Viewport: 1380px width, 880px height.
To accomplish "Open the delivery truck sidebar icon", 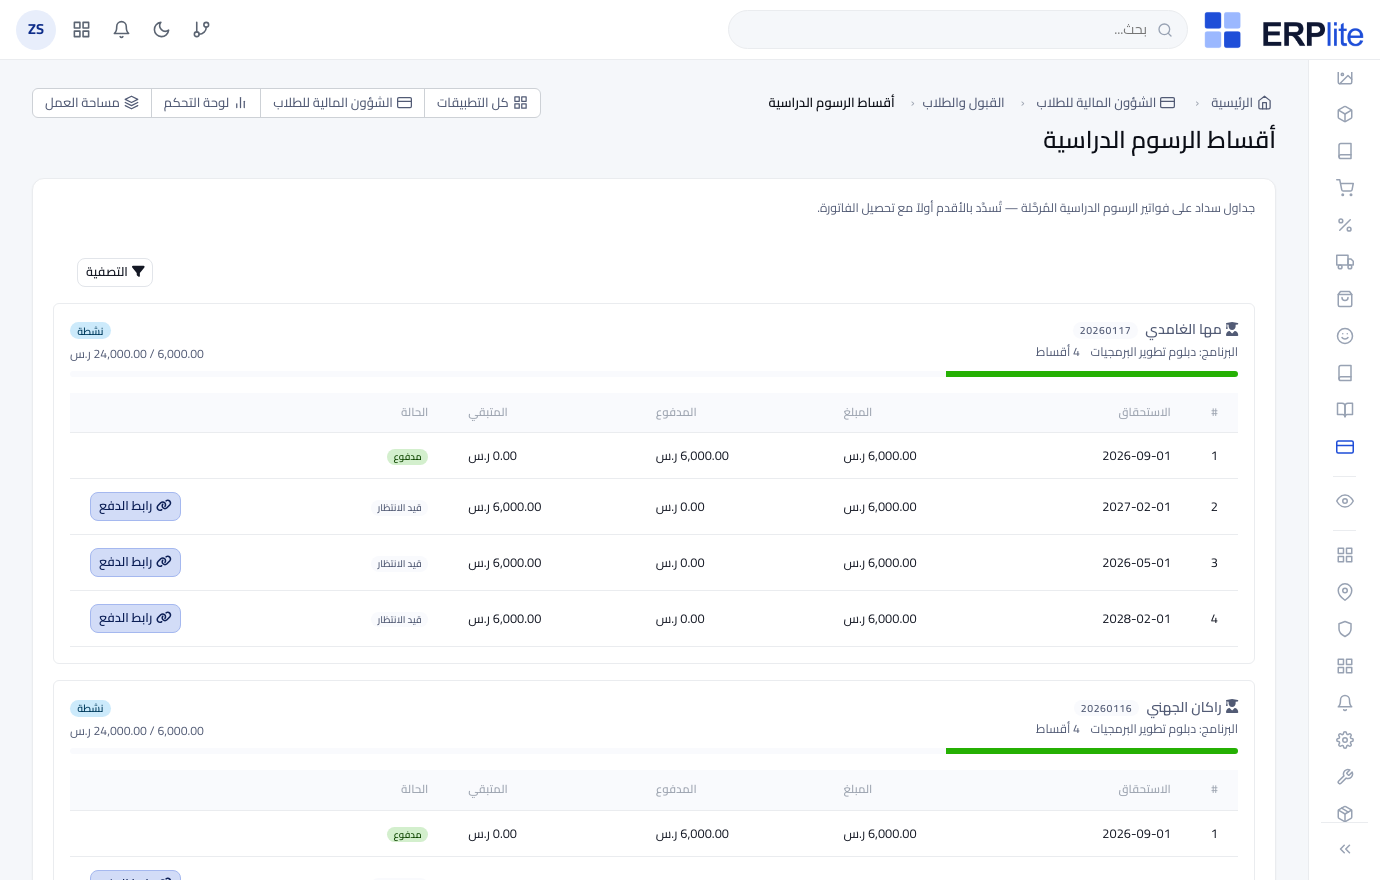I will click(1345, 262).
